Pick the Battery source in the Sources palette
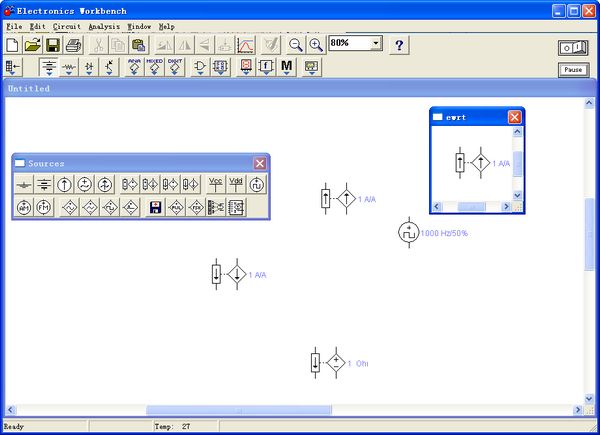The height and width of the screenshot is (435, 600). click(44, 184)
